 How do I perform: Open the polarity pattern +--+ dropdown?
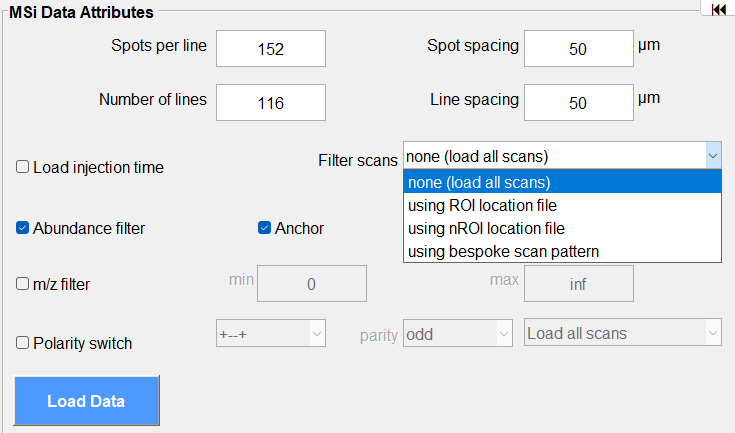tap(271, 333)
